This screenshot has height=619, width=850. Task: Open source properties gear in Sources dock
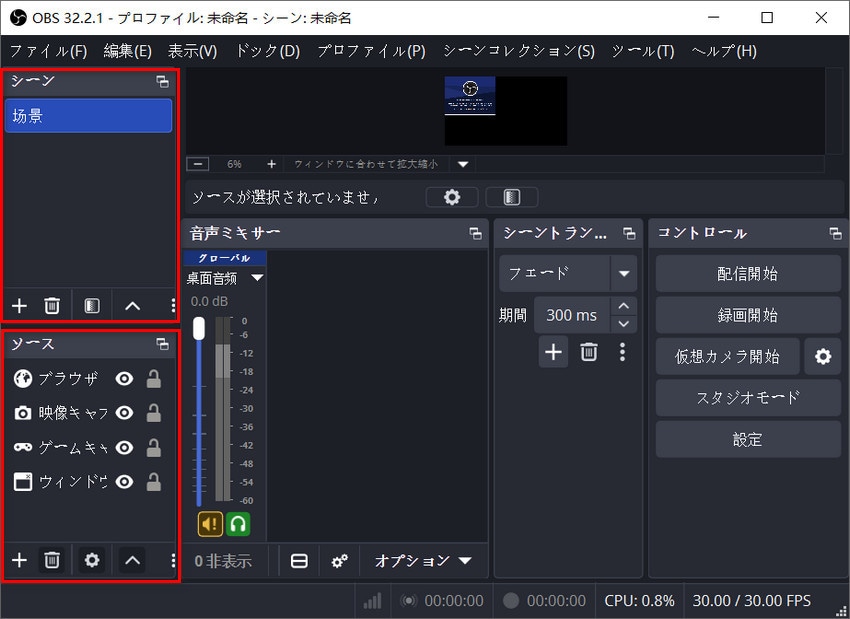click(x=92, y=559)
